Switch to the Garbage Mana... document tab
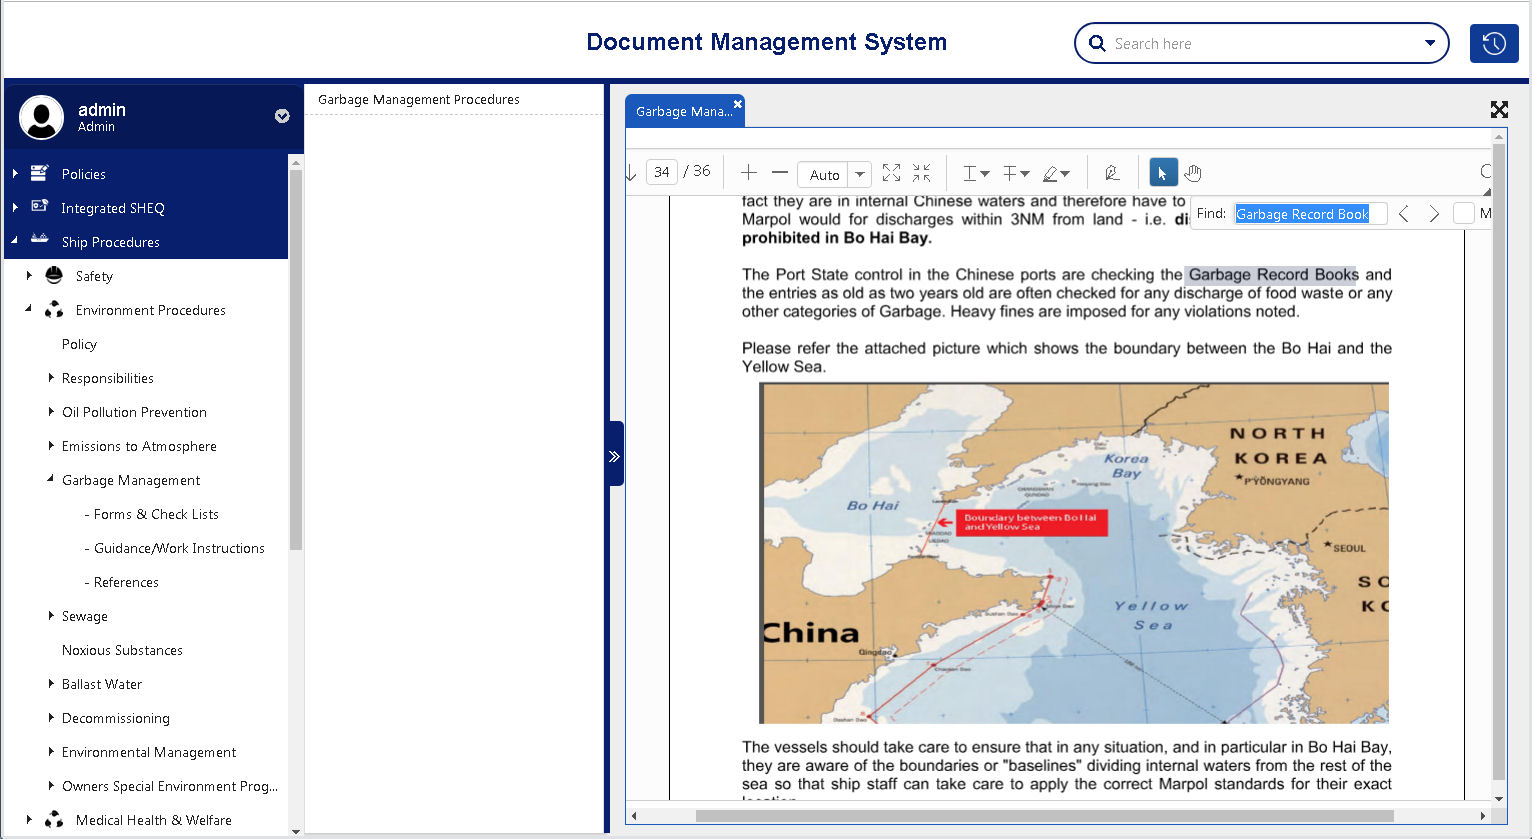1532x839 pixels. pos(684,111)
